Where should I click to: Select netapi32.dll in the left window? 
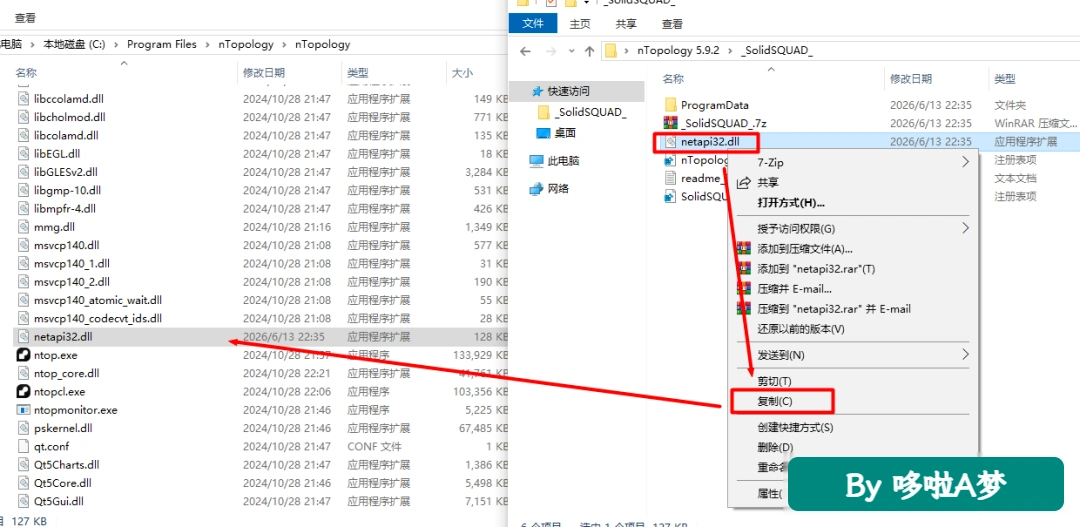pyautogui.click(x=63, y=337)
